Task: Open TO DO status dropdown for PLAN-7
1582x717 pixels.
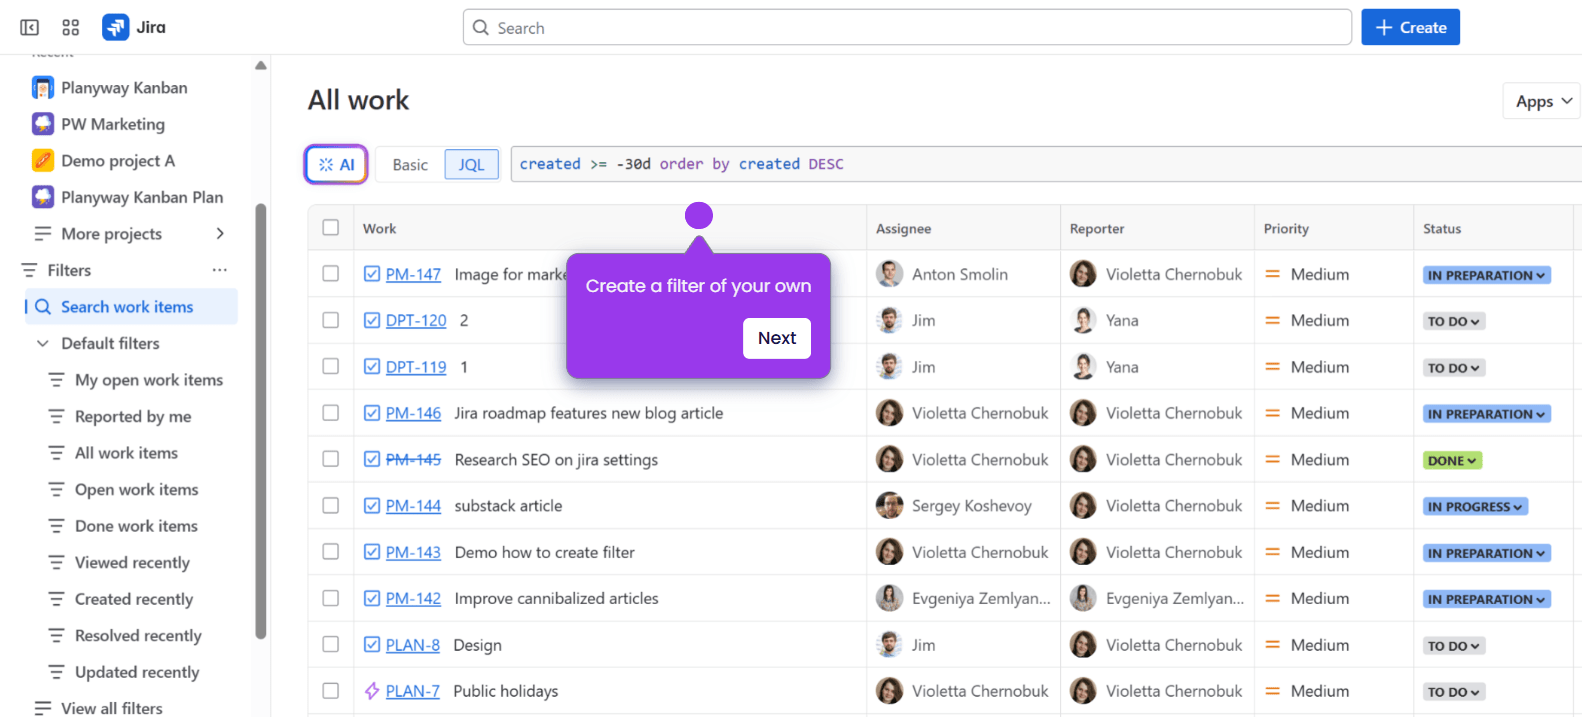Action: (x=1453, y=692)
